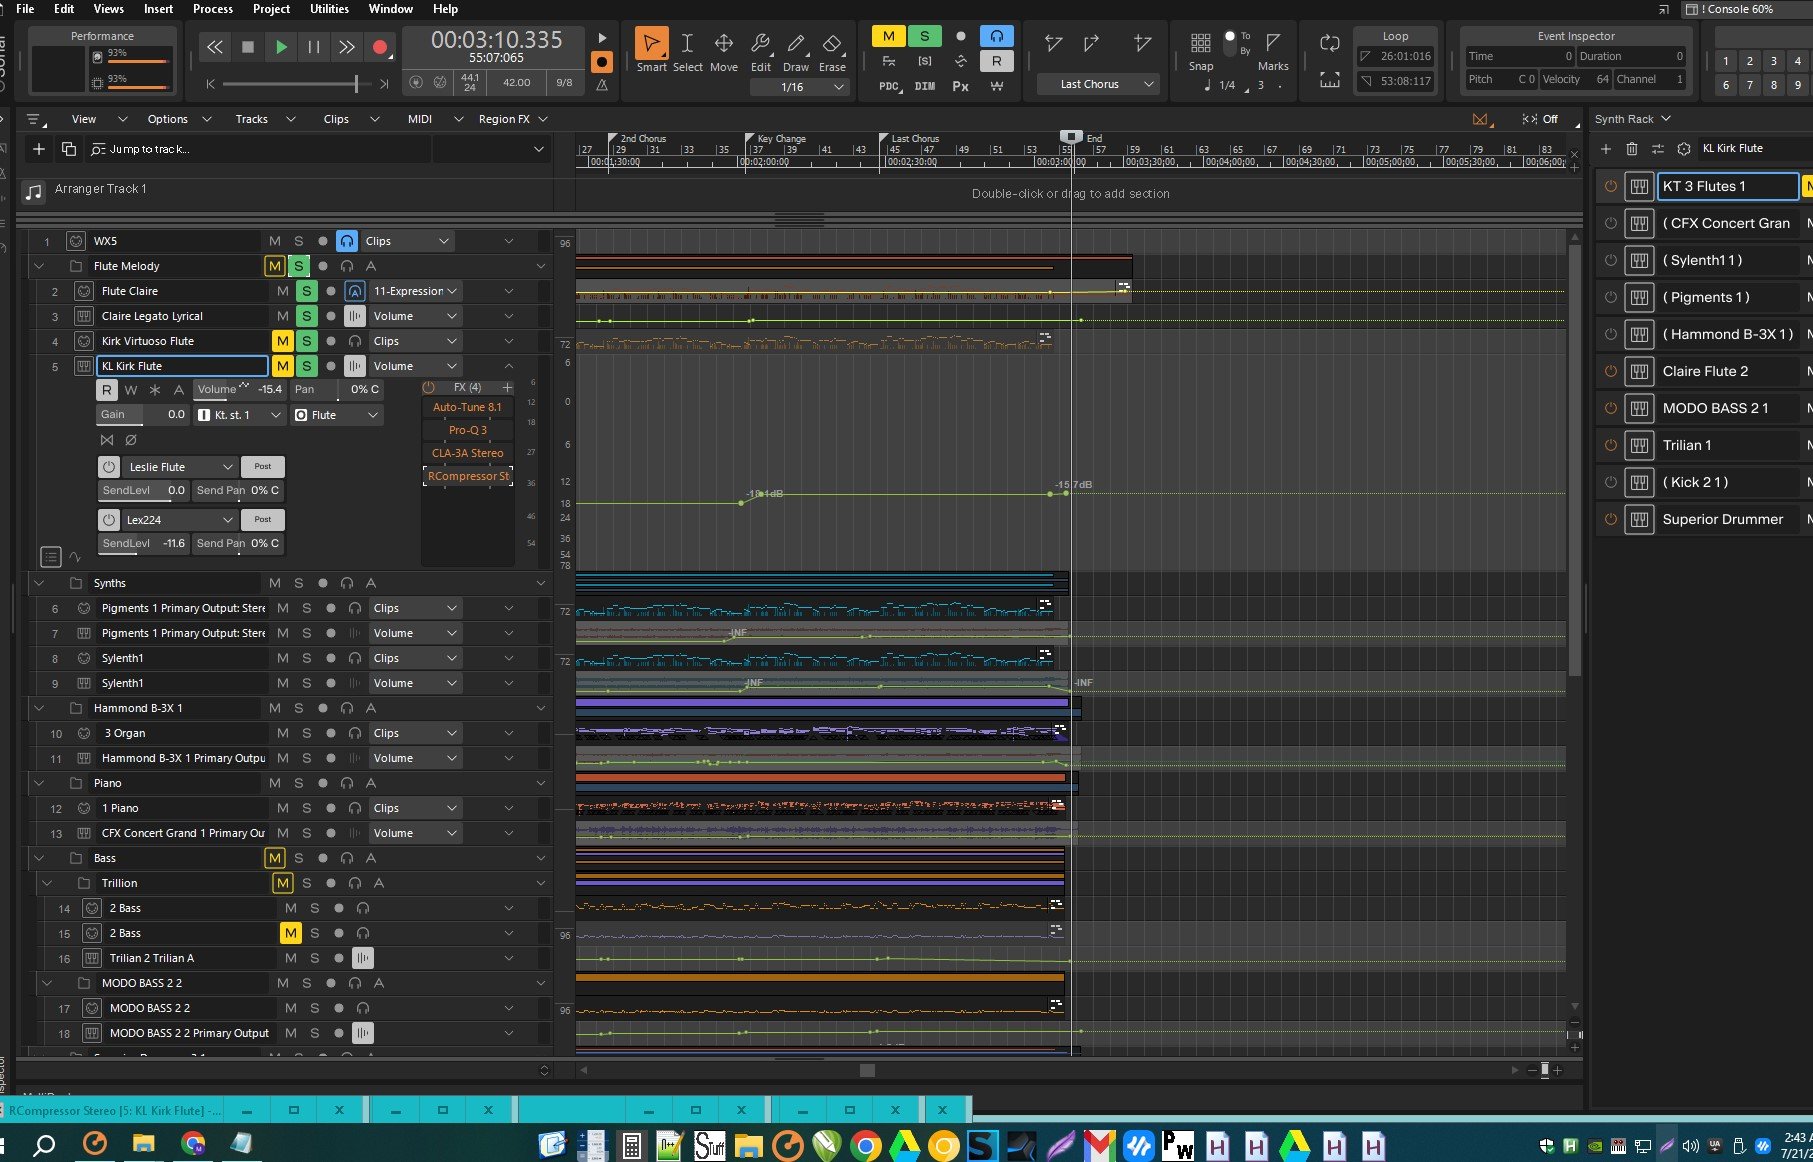Arm record on the WX5 track
The width and height of the screenshot is (1813, 1162).
pos(323,241)
